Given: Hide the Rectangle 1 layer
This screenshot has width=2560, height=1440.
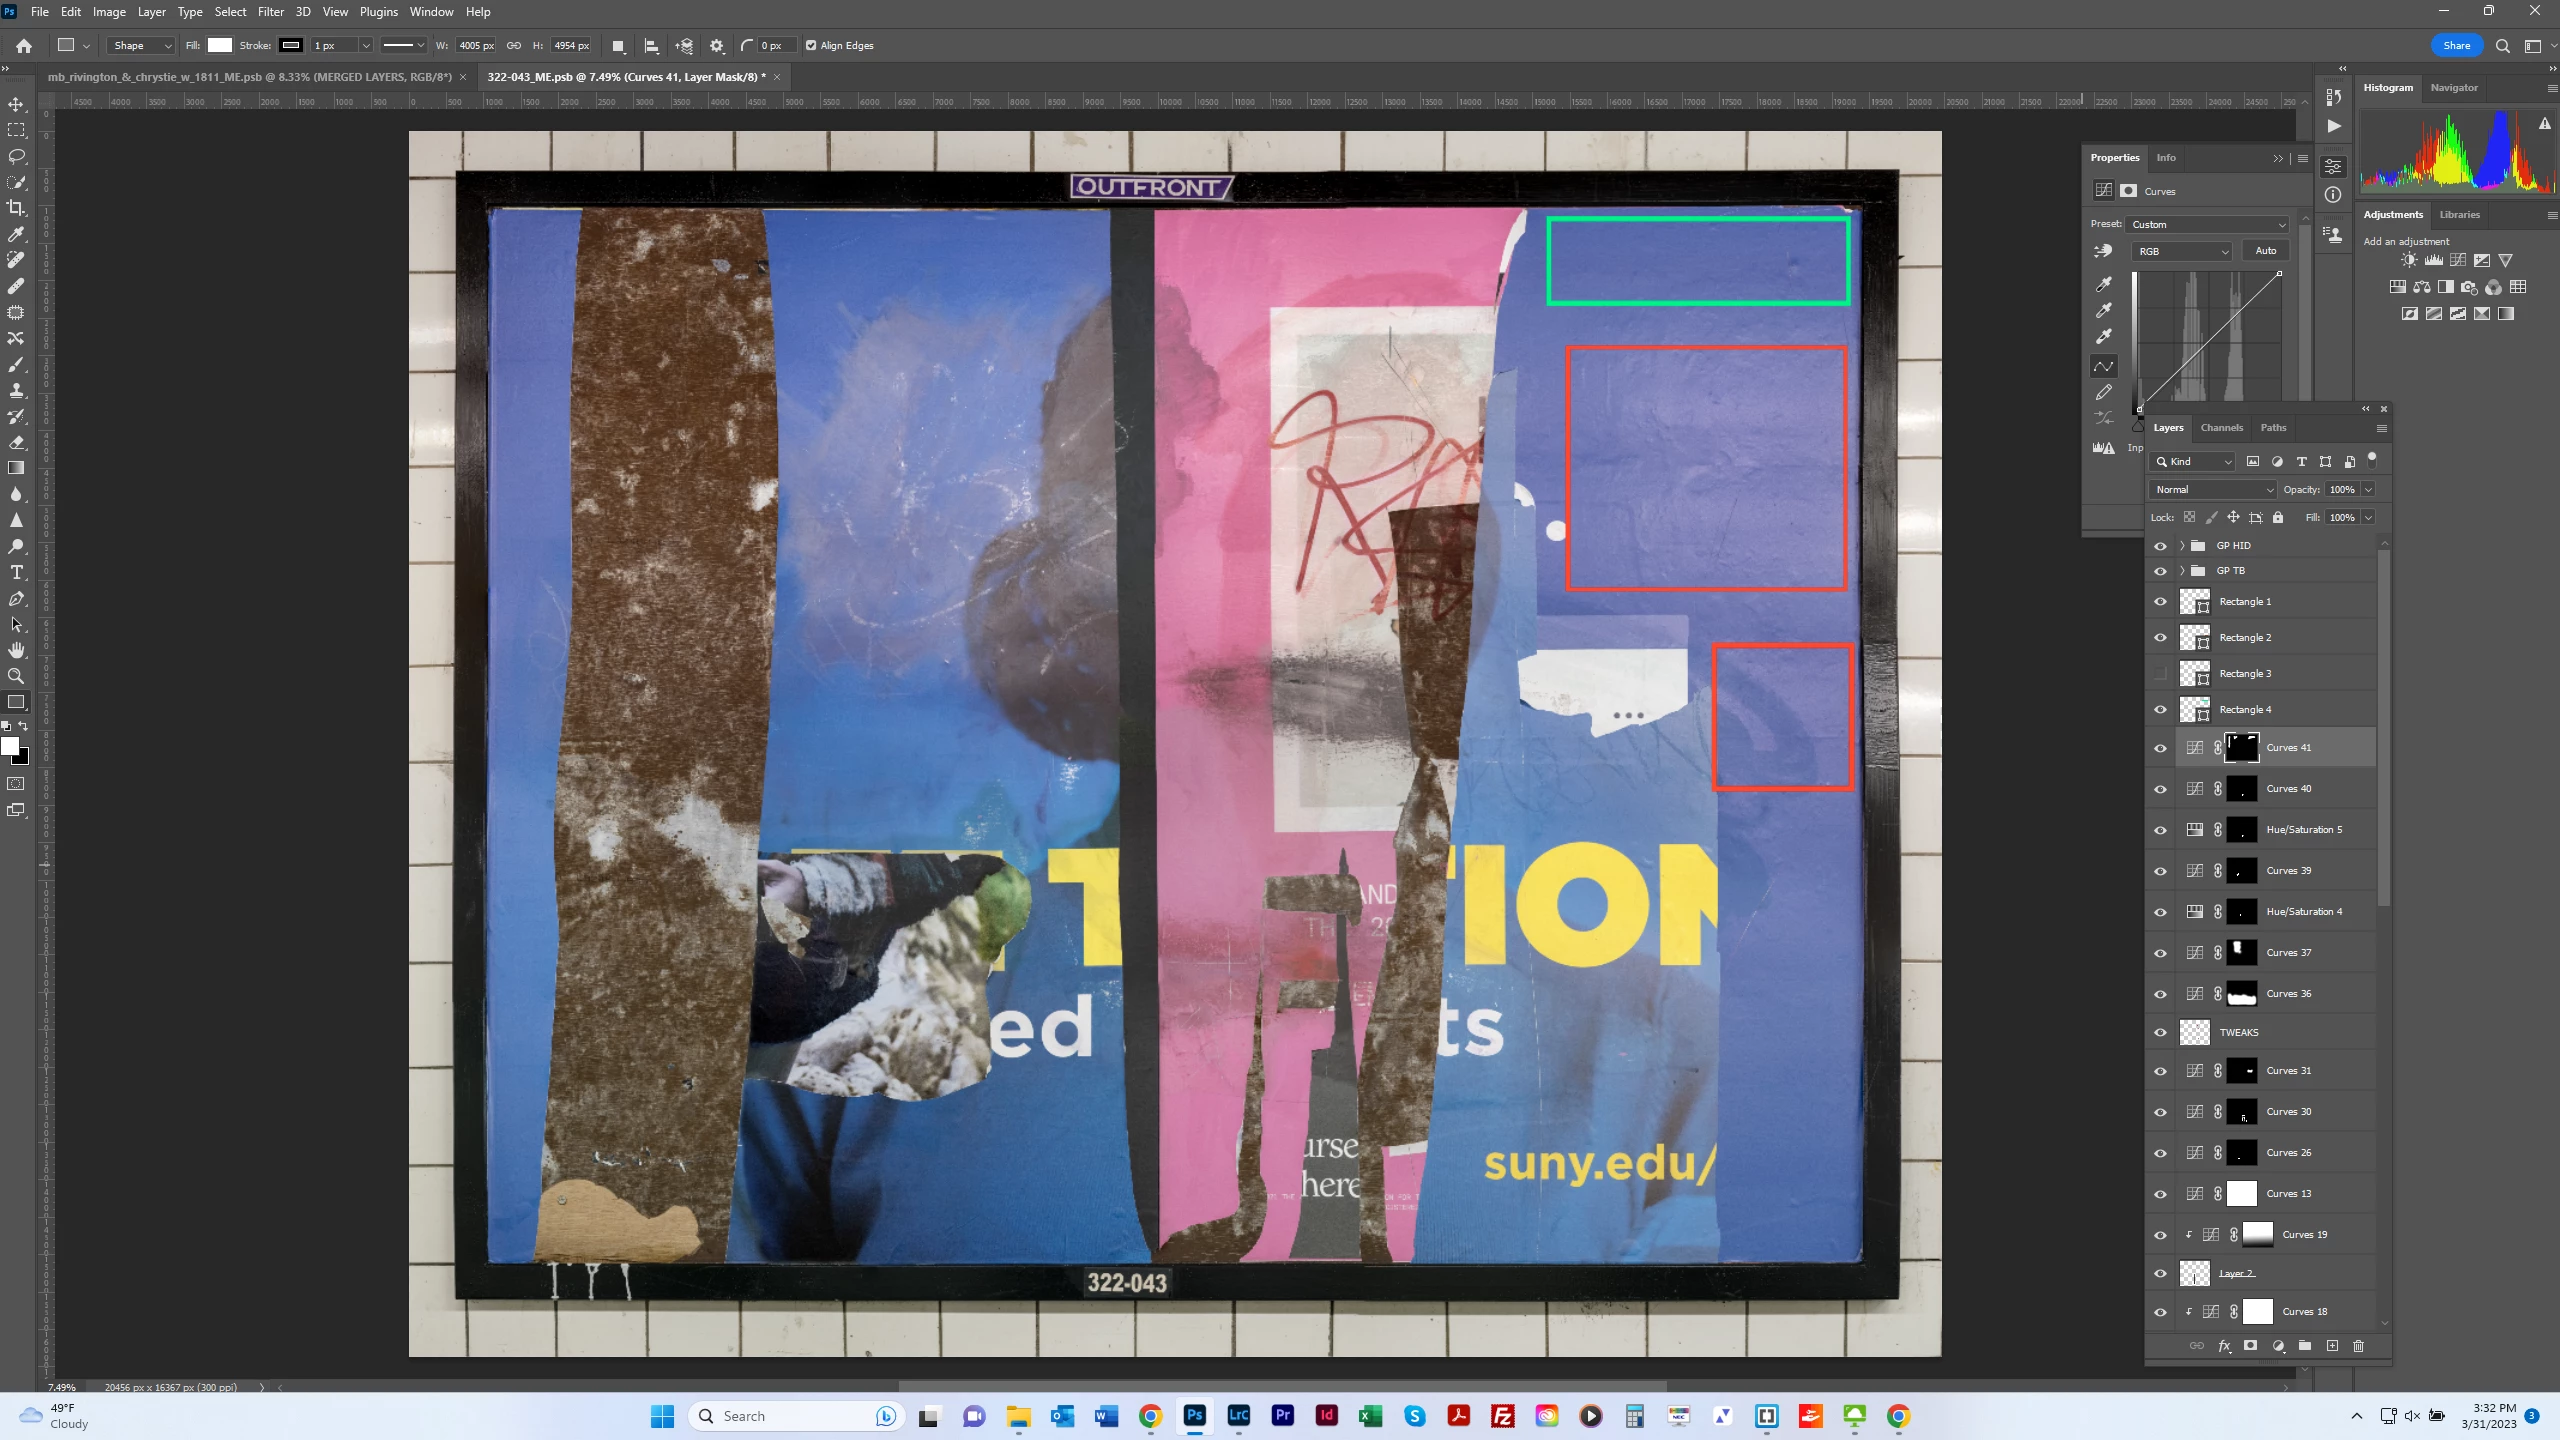Looking at the screenshot, I should 2160,602.
